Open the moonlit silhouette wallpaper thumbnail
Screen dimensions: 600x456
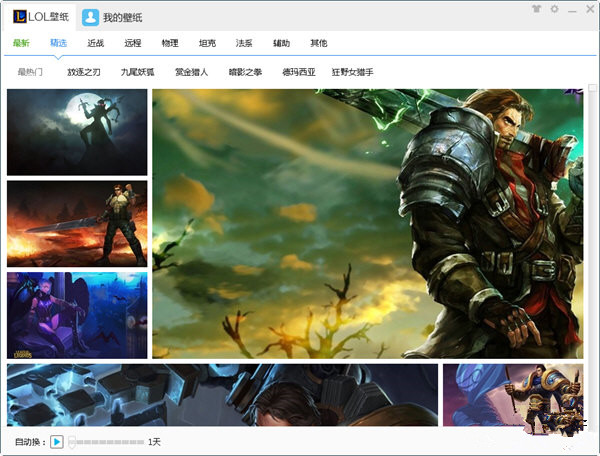(77, 132)
